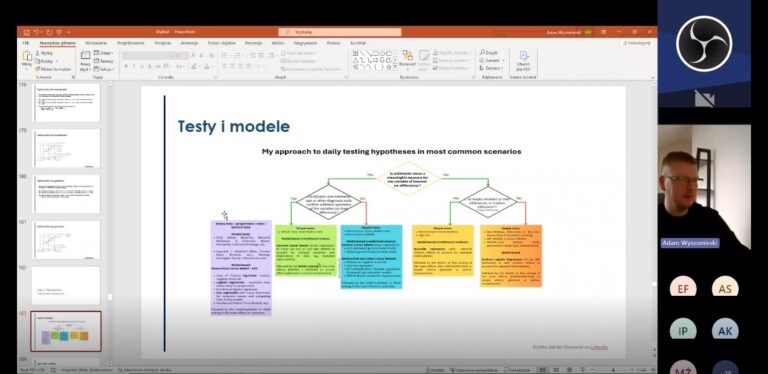
Task: Click the Znajdź (Find) magnifier icon
Action: pos(482,52)
